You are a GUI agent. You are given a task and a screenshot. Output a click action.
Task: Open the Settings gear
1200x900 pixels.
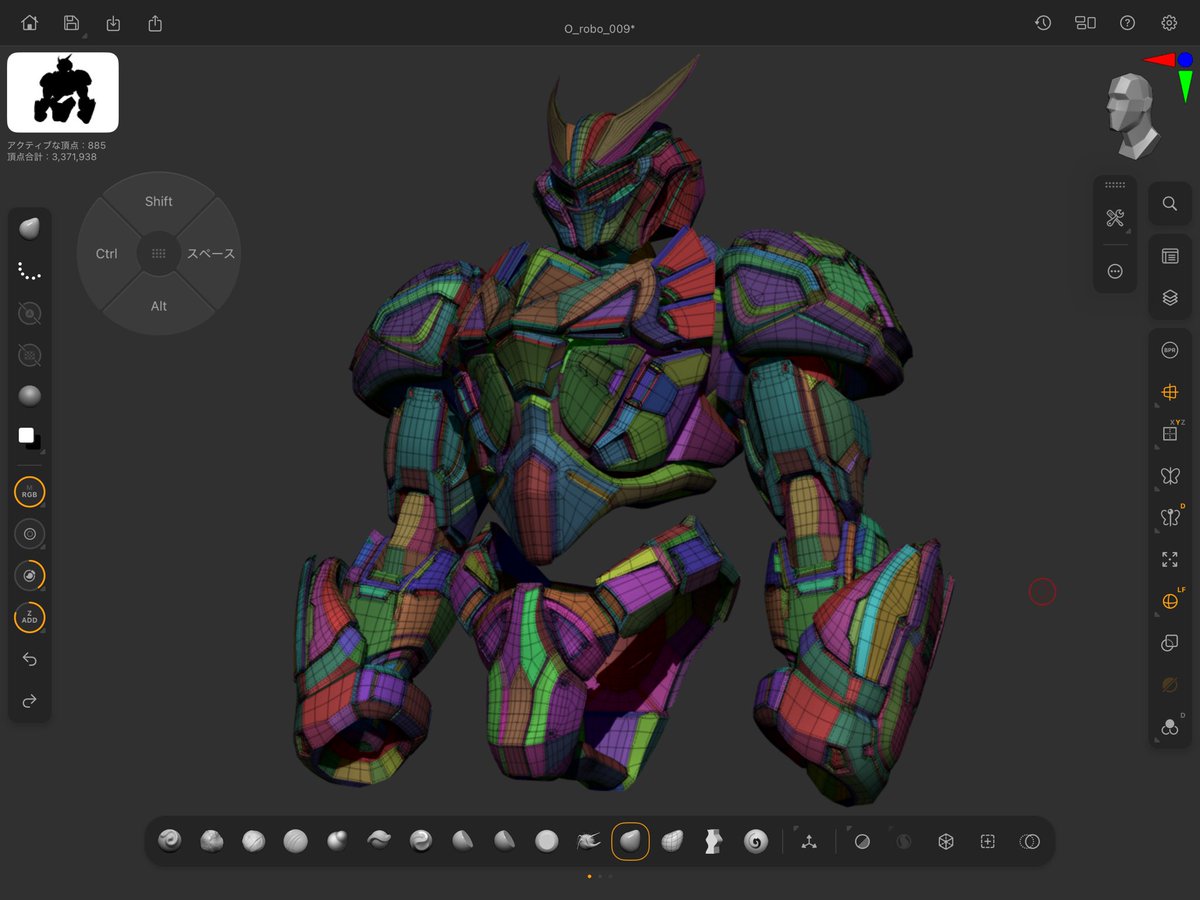pos(1169,23)
